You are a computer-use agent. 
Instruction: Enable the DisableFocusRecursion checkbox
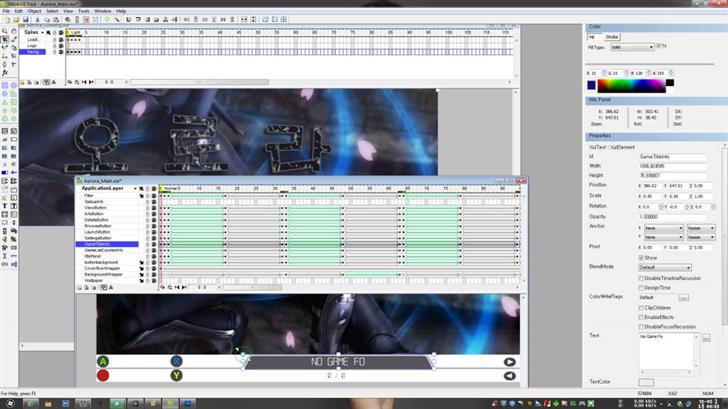click(x=641, y=327)
